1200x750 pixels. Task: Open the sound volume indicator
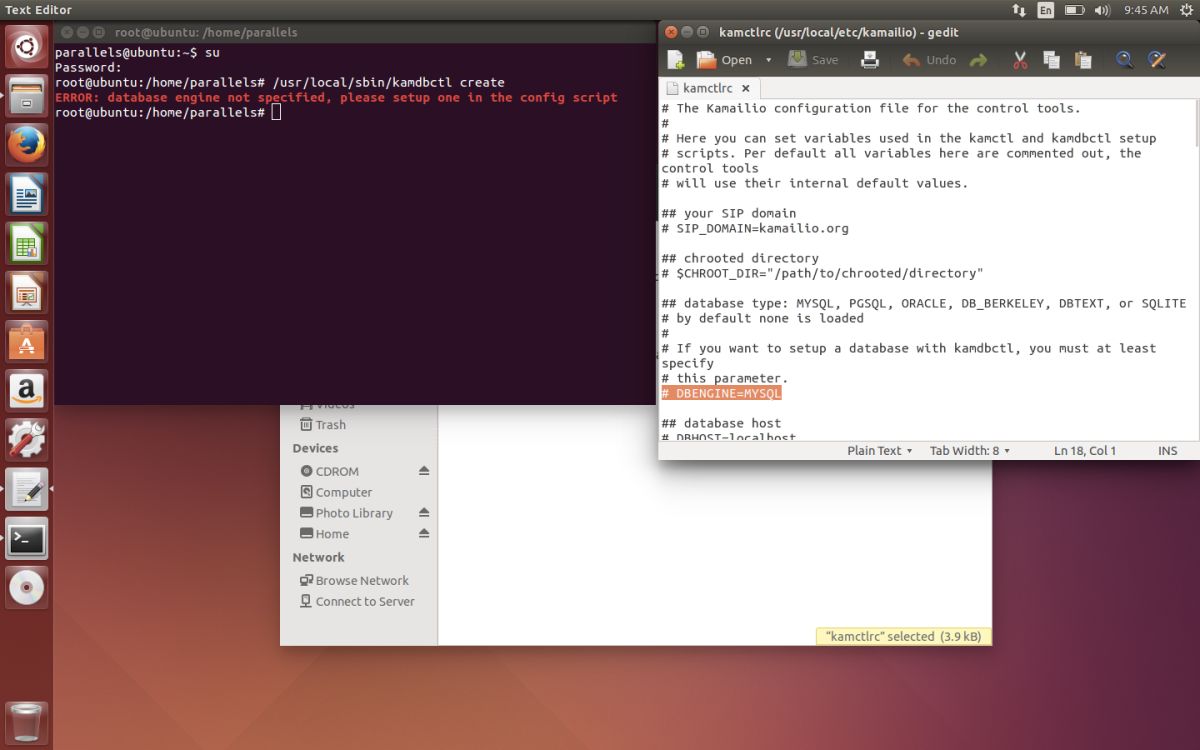(x=1102, y=10)
